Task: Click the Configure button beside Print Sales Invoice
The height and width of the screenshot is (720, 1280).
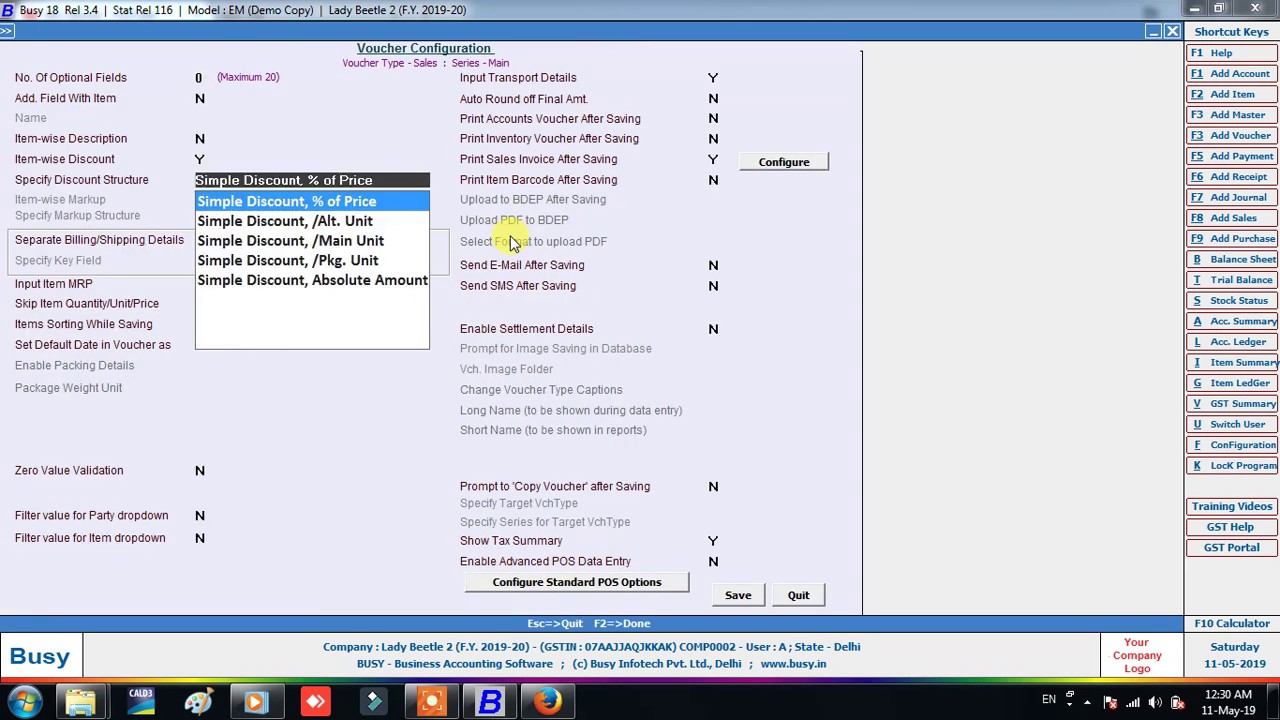Action: 784,162
